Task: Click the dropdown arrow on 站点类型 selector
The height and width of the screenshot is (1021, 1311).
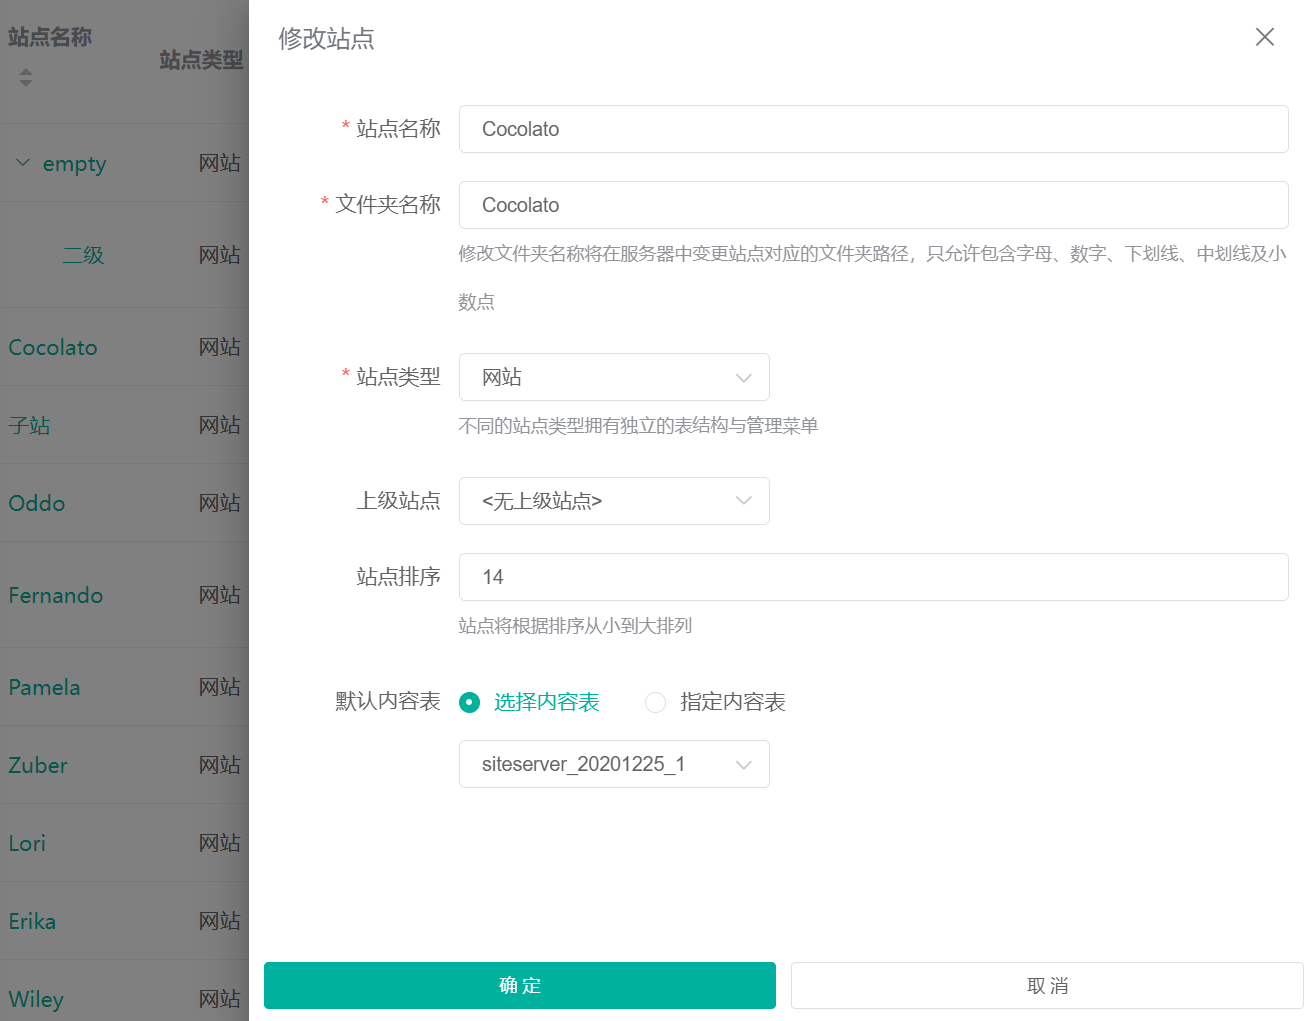Action: click(x=743, y=377)
